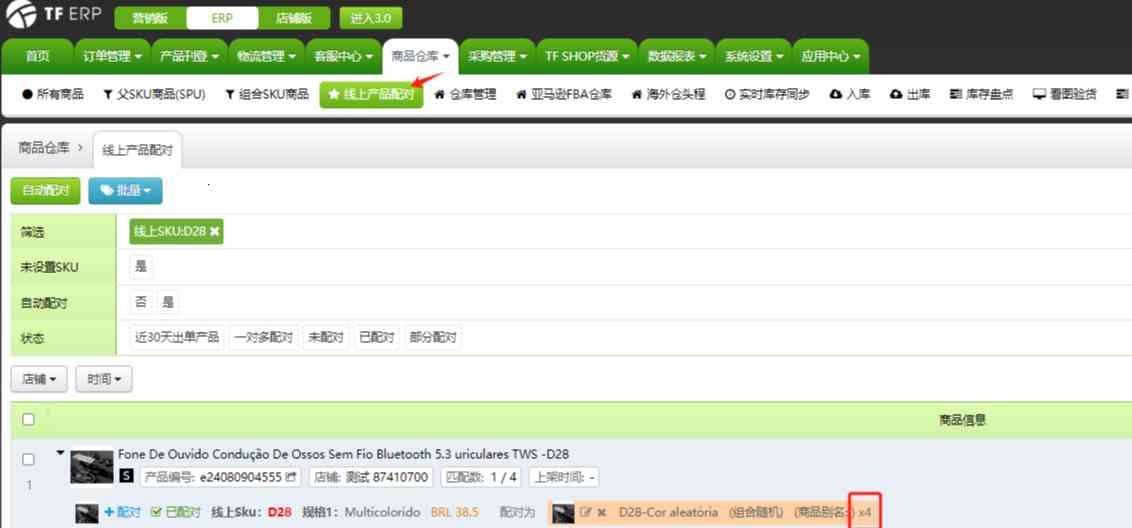This screenshot has height=528, width=1132.
Task: Click the S platform icon in product row
Action: [x=126, y=477]
